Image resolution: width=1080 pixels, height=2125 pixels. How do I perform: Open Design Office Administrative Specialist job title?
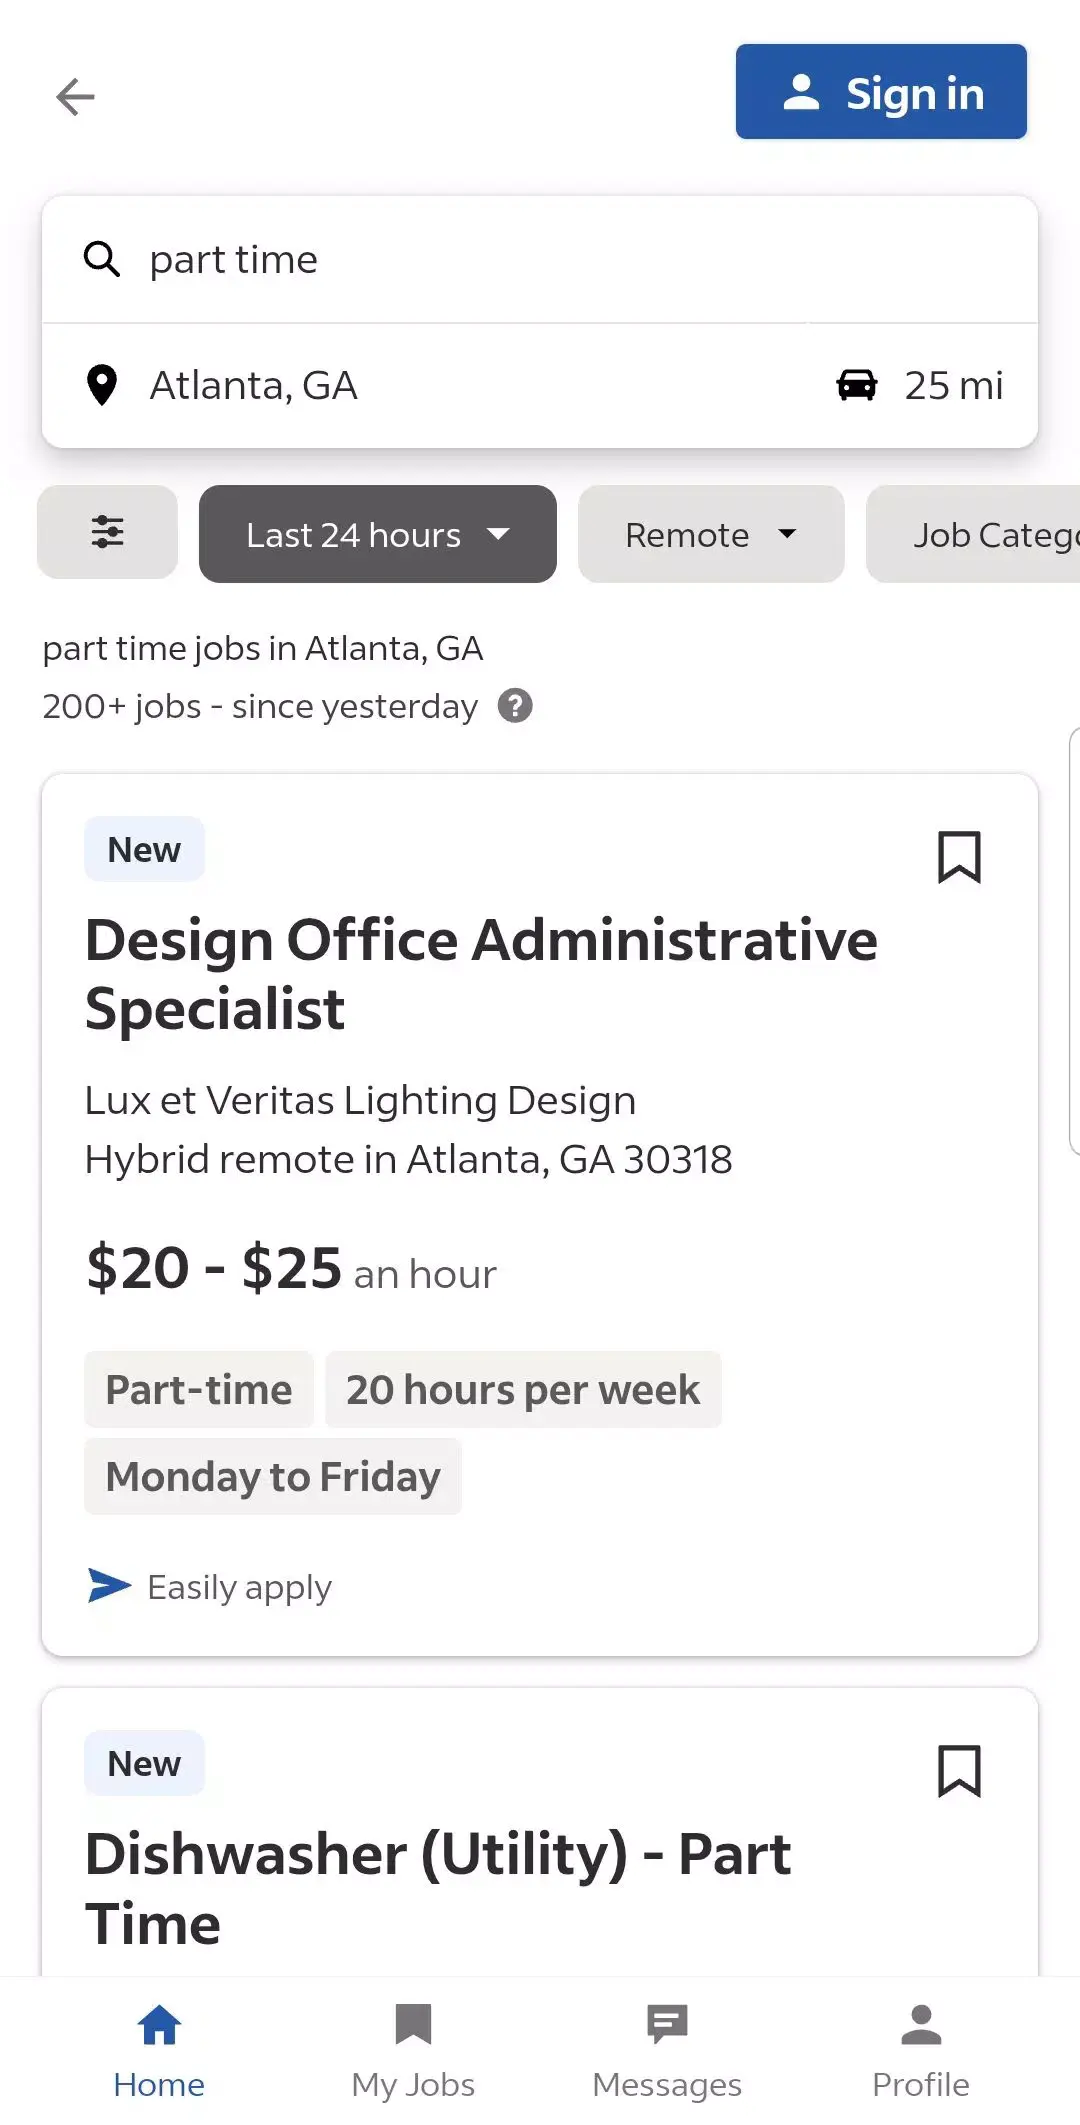point(481,974)
